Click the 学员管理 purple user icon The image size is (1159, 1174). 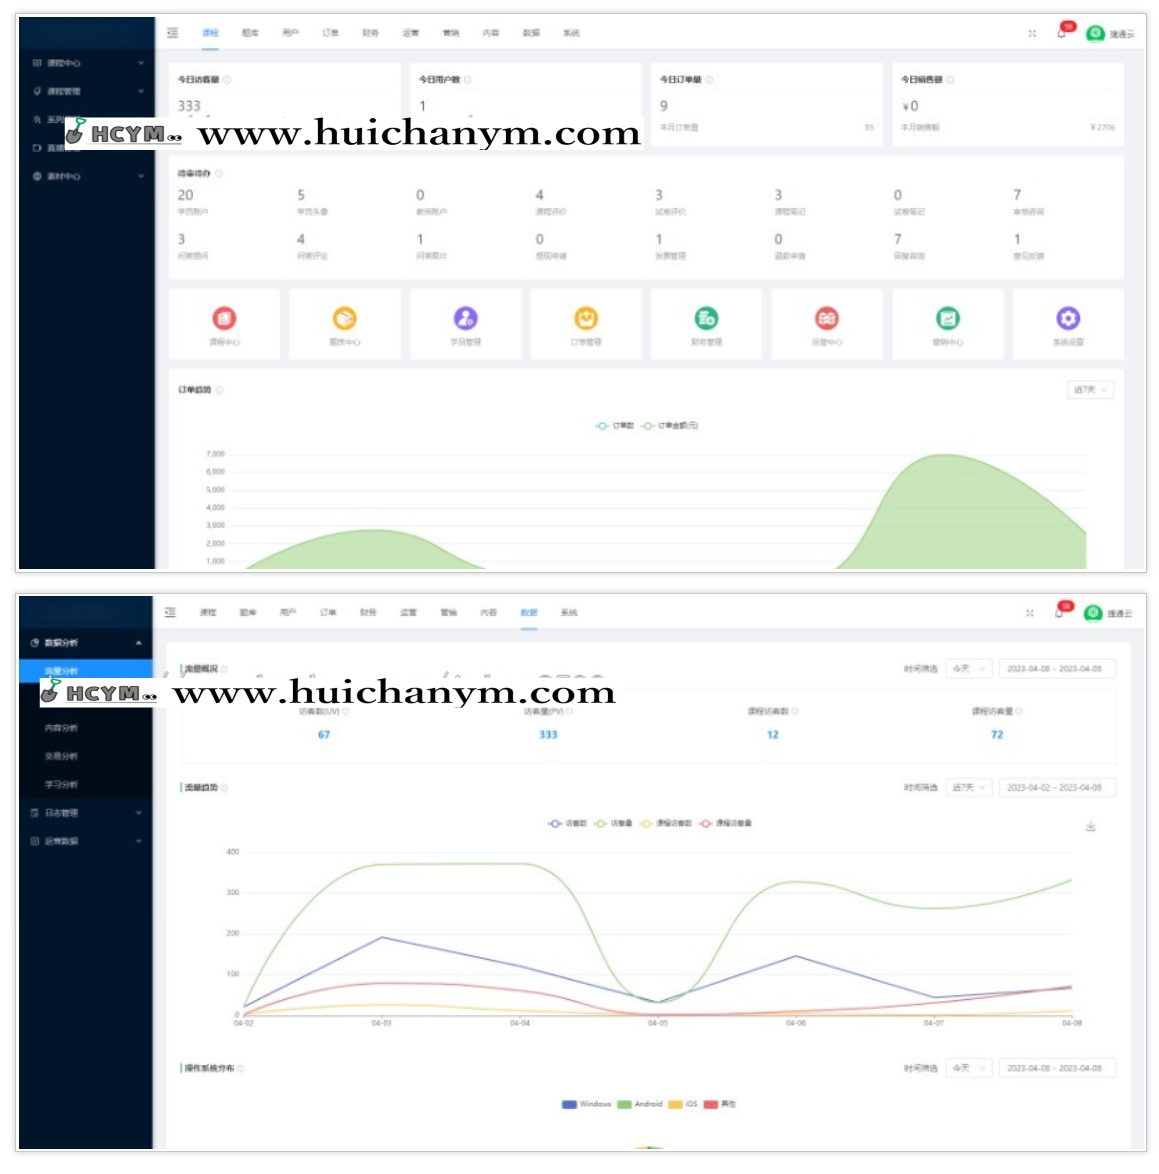(x=465, y=319)
